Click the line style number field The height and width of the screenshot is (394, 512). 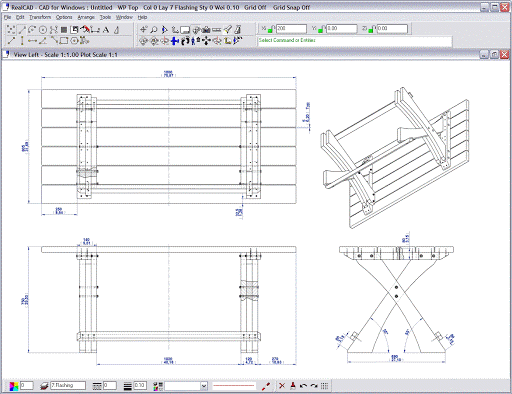(x=110, y=386)
